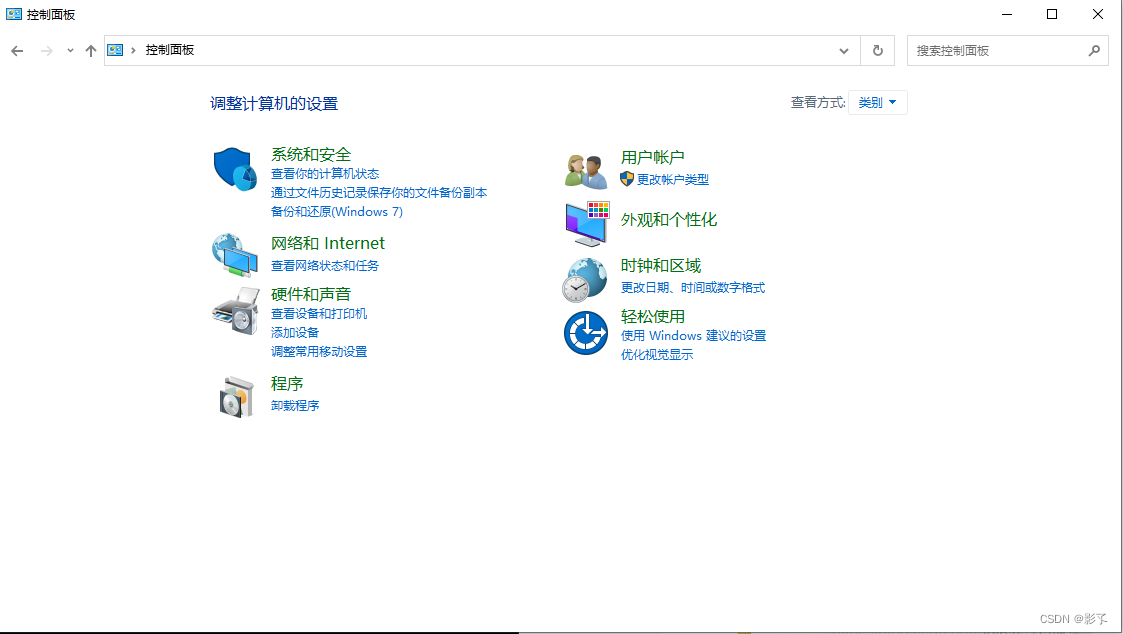
Task: Open 用户帐户 category heading
Action: tap(652, 158)
